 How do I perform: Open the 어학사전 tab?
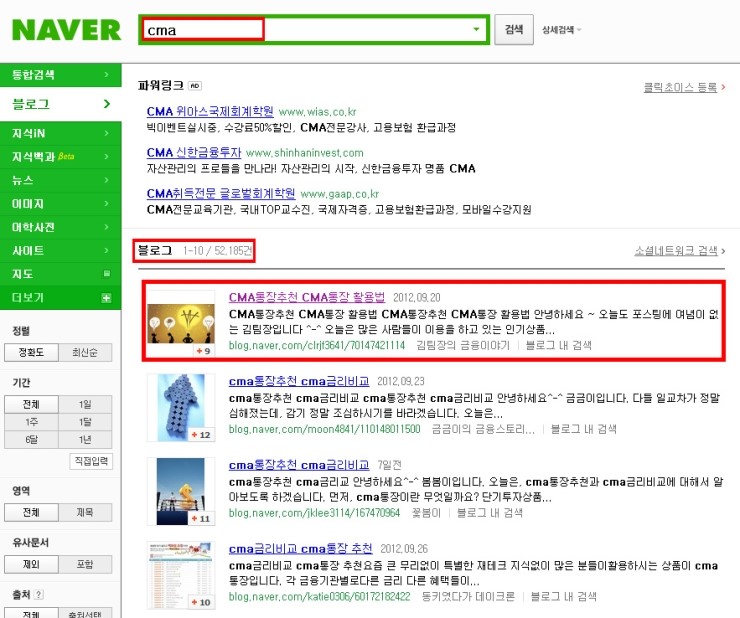click(60, 227)
